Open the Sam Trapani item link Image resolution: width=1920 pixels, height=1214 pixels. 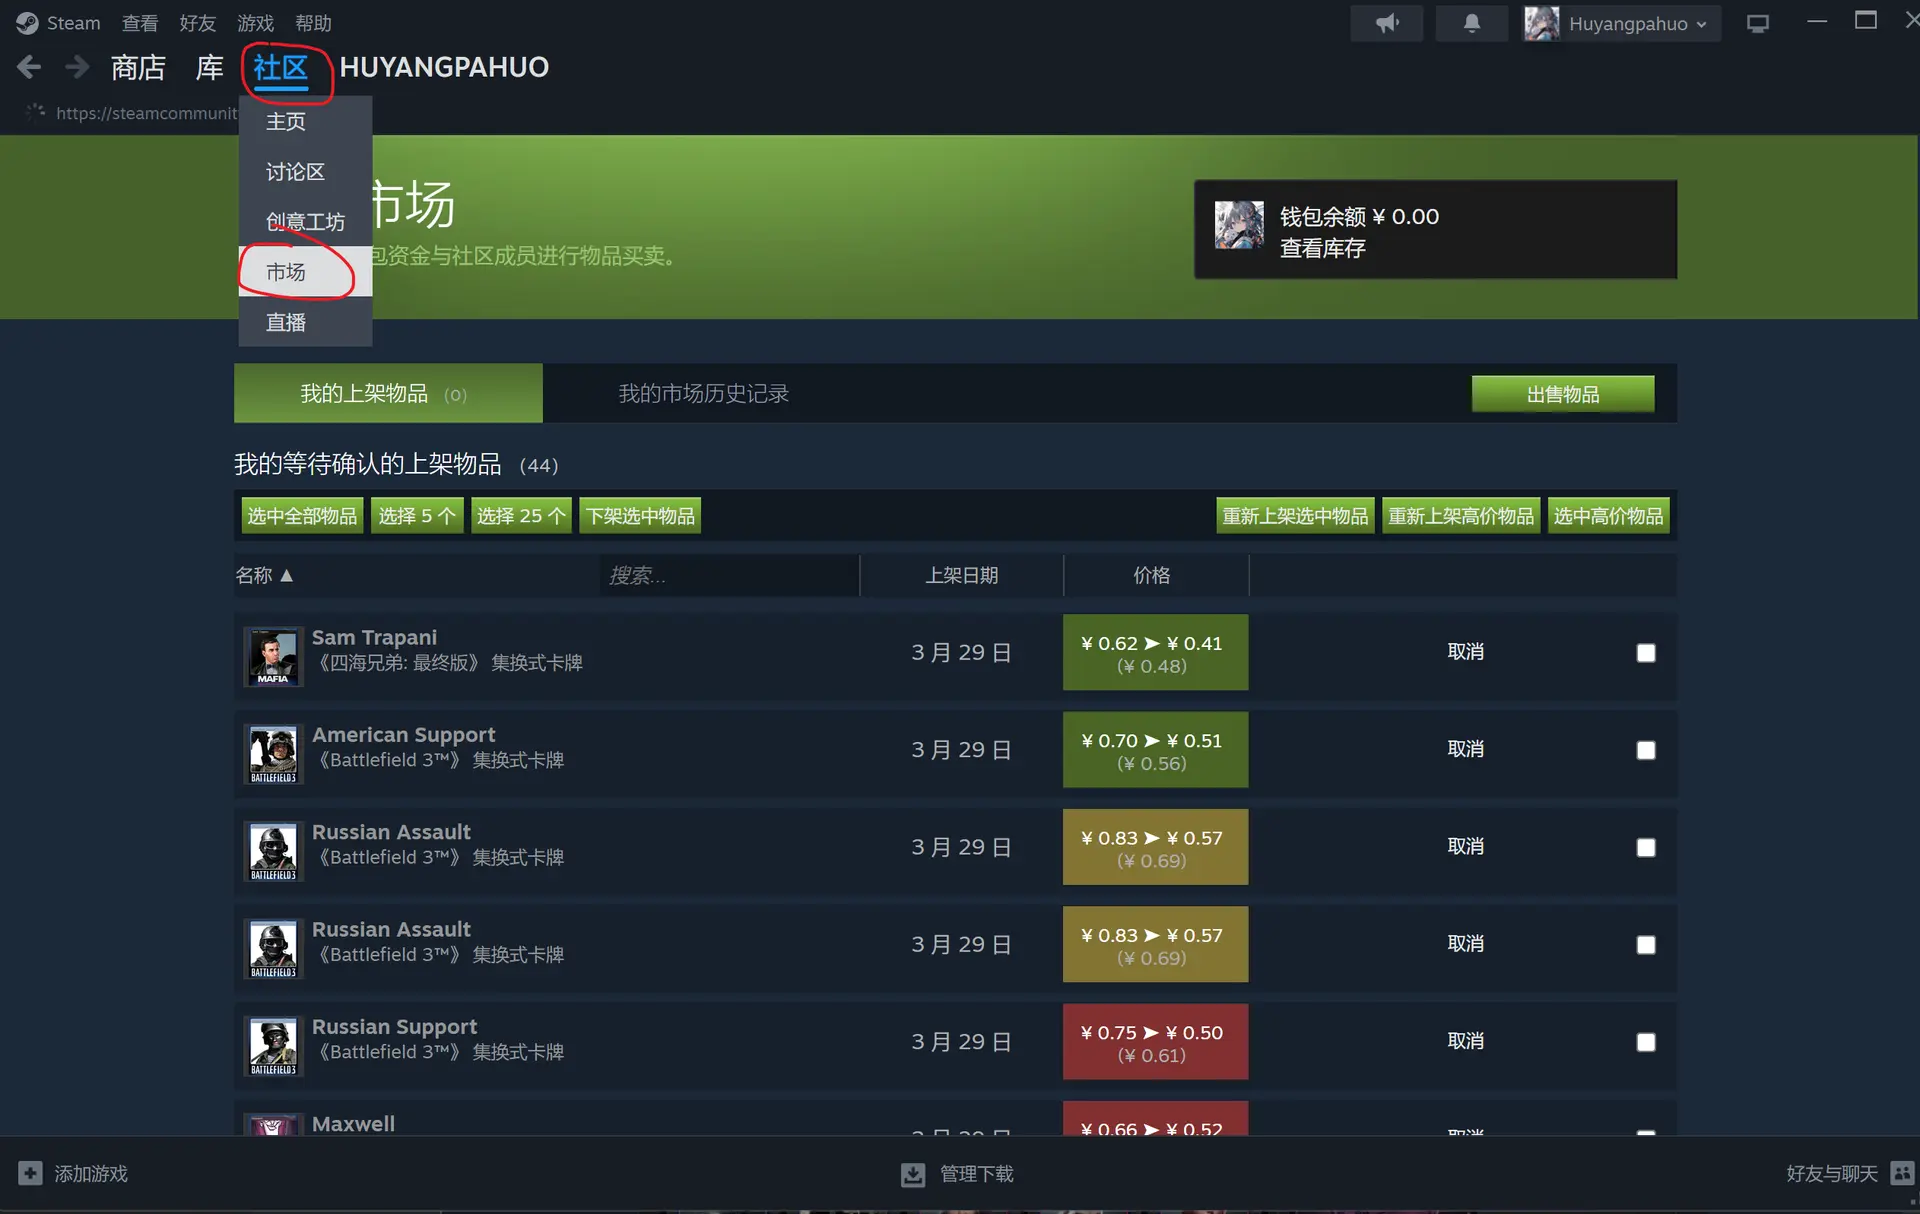374,637
